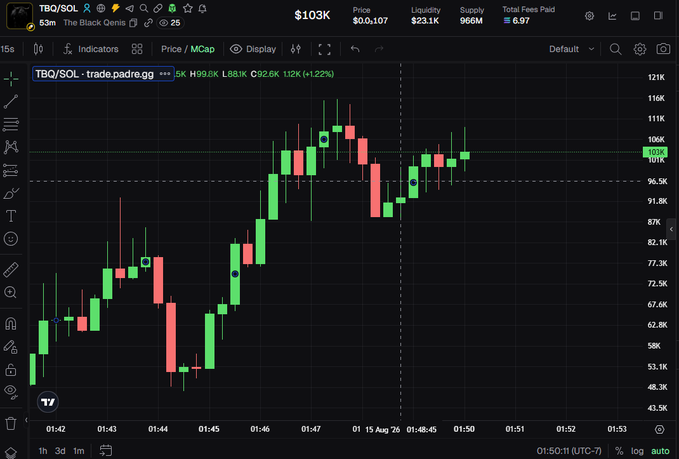Select the trend line tool
Image resolution: width=679 pixels, height=459 pixels.
11,102
